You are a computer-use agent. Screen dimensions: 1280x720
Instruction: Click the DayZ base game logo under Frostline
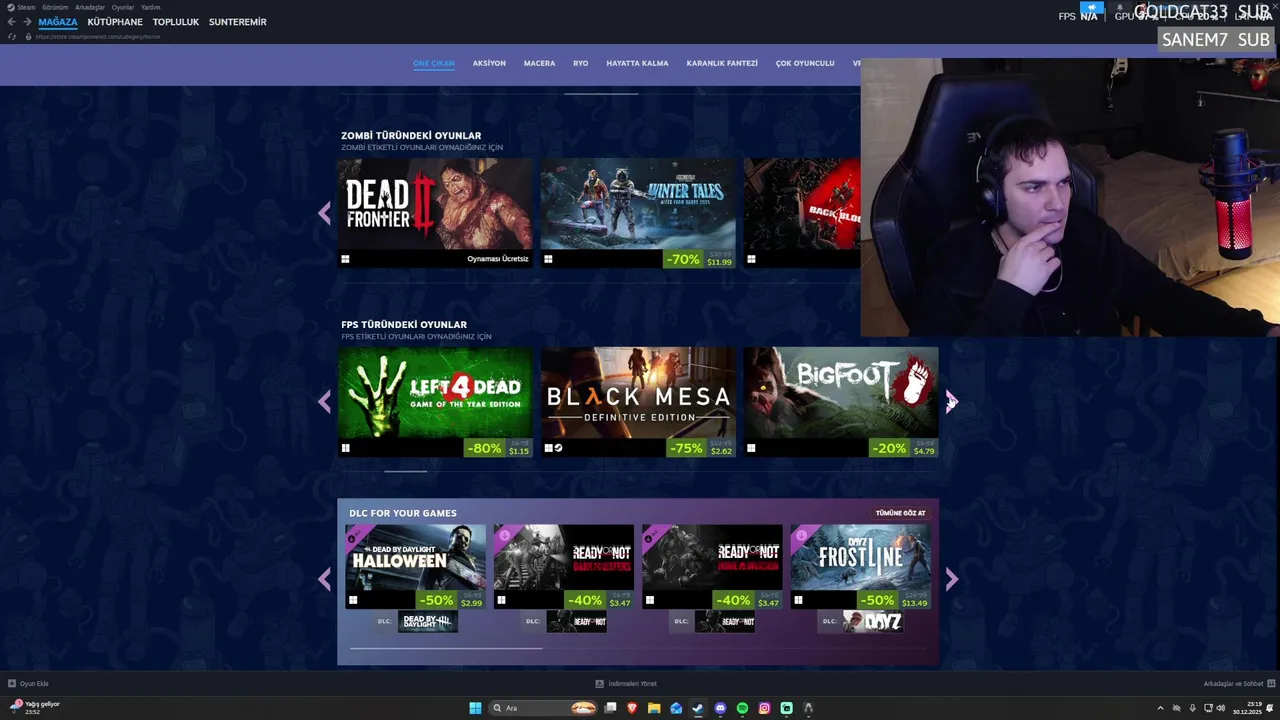(x=873, y=621)
